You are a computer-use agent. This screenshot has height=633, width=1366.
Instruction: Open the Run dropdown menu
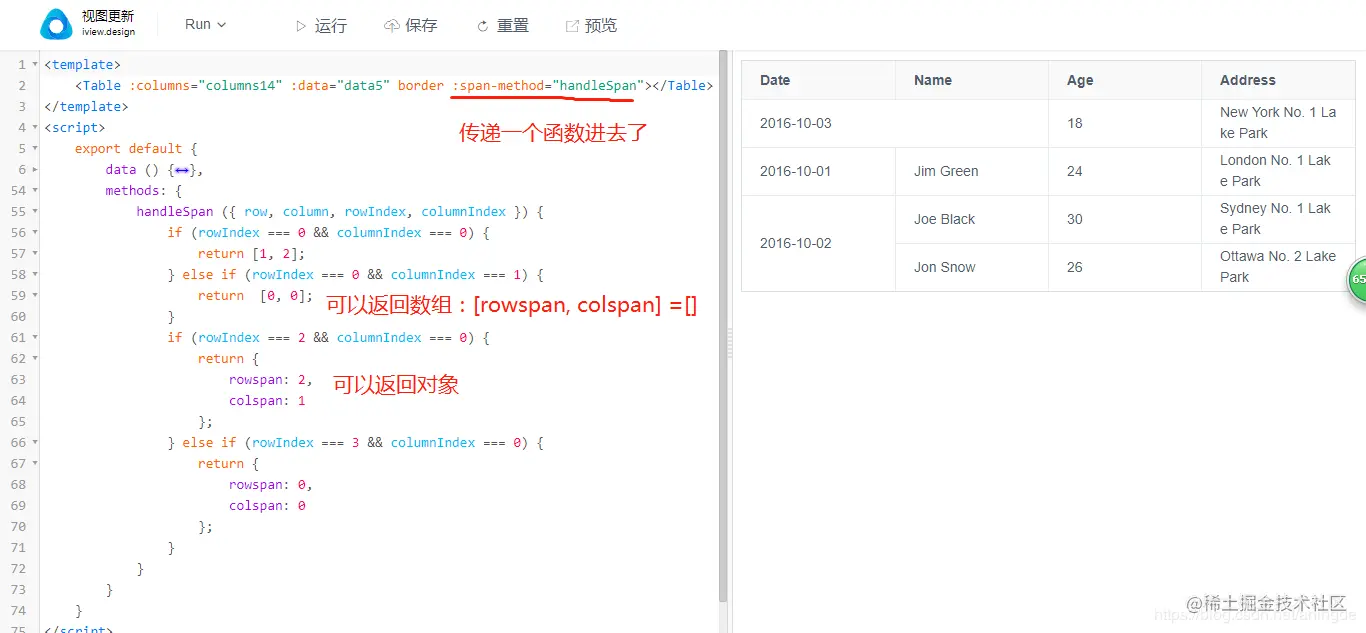click(x=205, y=24)
